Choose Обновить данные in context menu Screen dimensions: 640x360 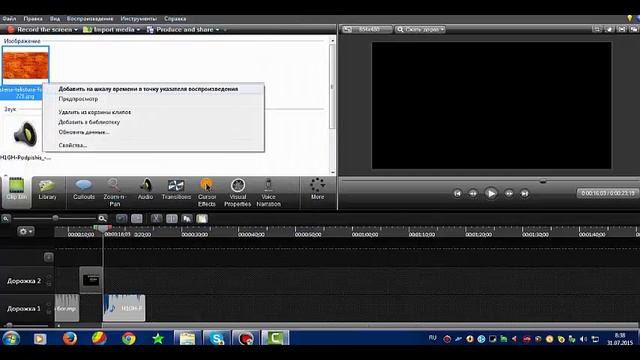pyautogui.click(x=153, y=132)
